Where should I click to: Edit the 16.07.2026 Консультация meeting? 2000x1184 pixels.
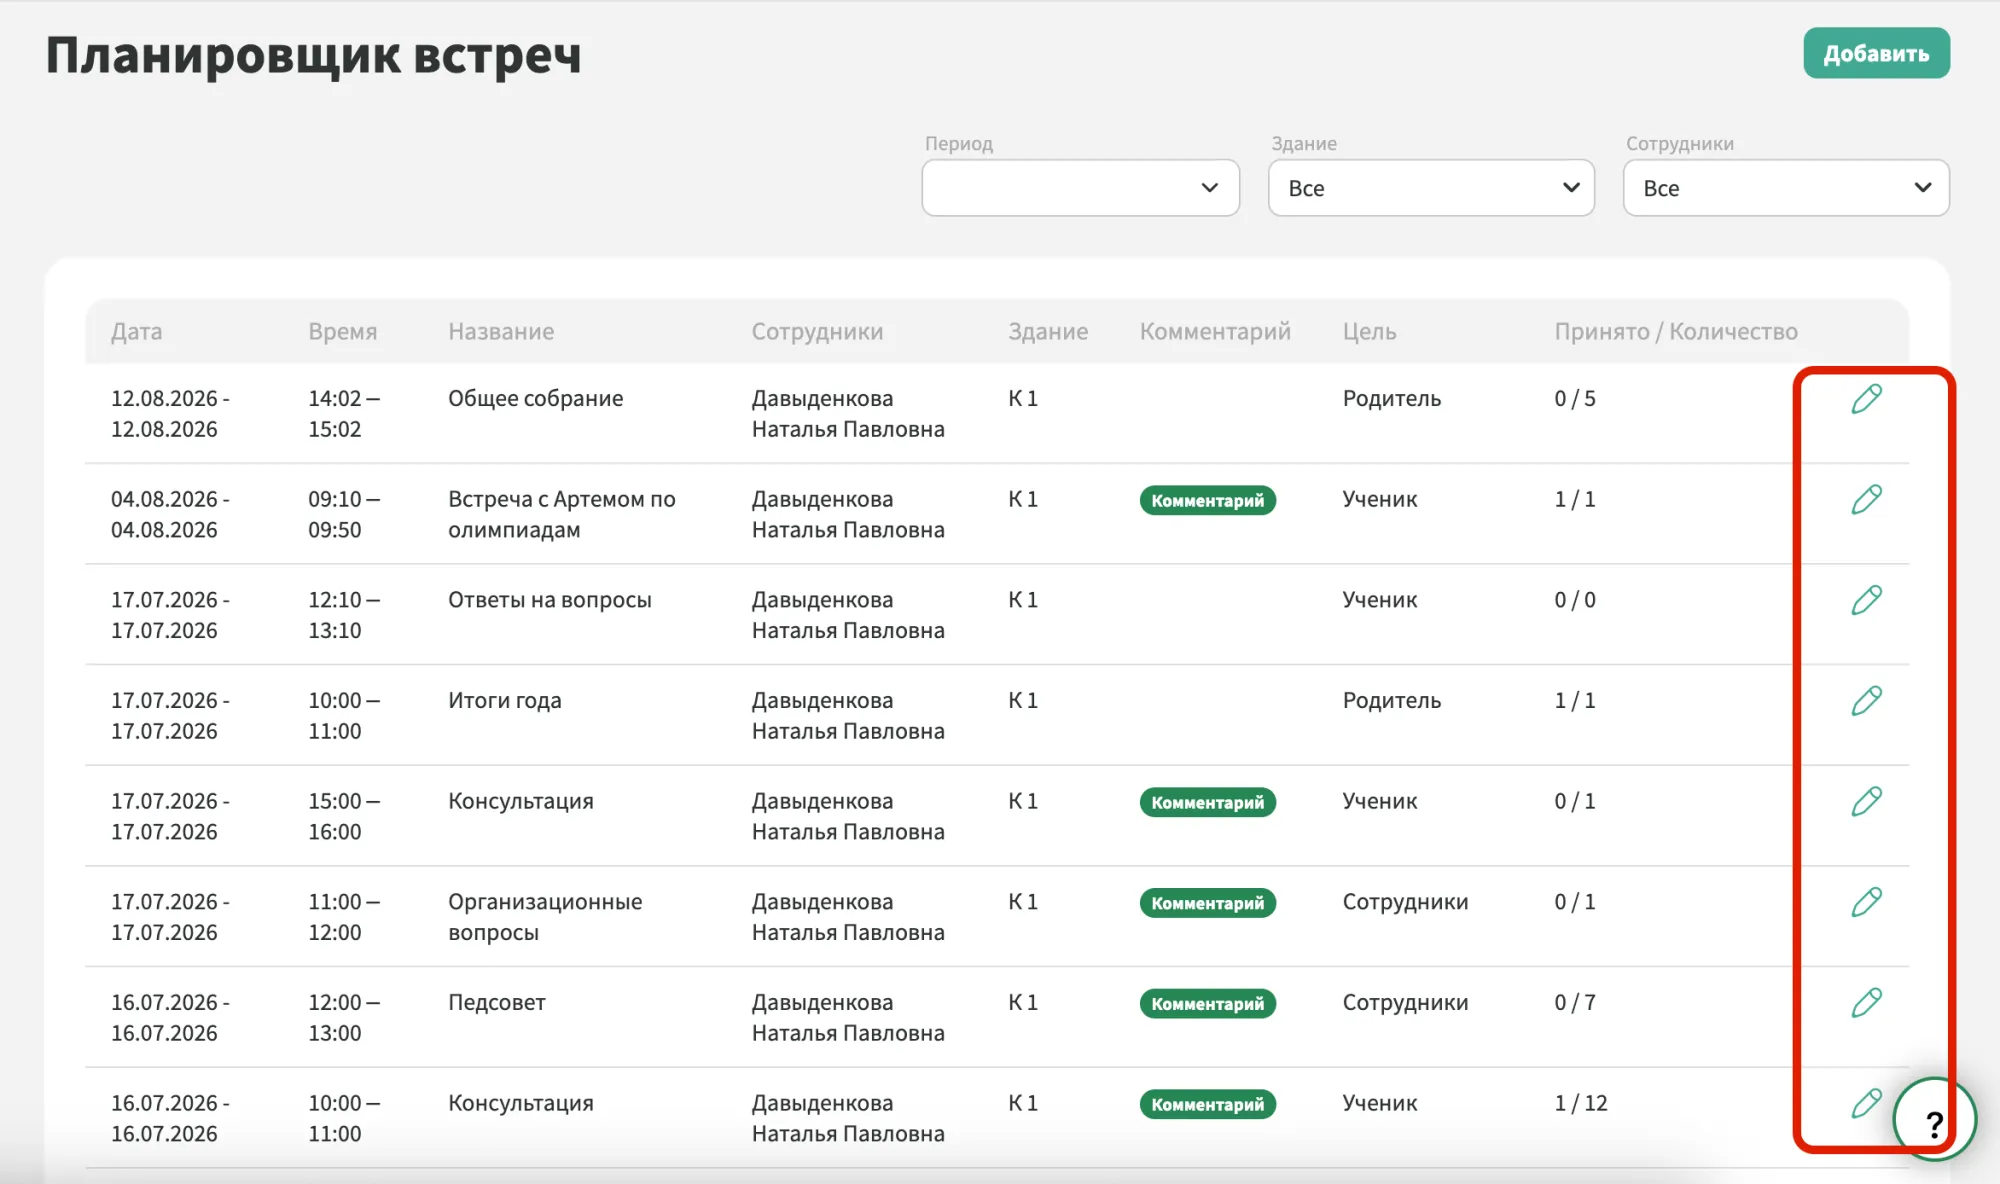tap(1866, 1103)
